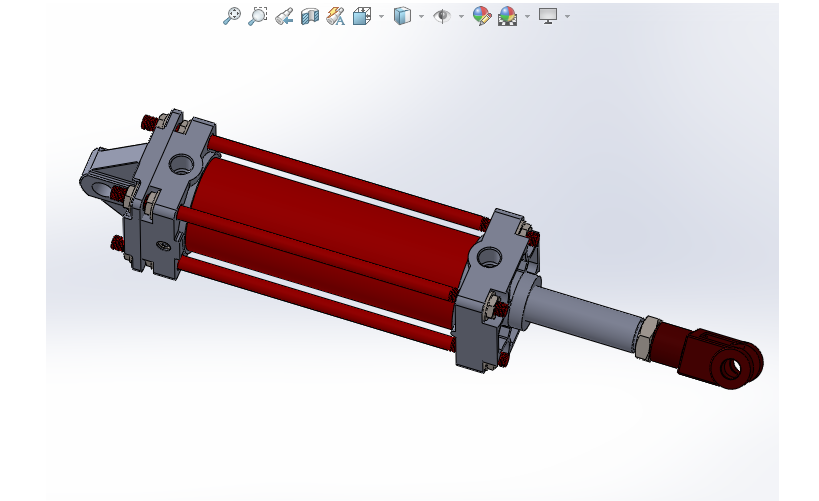Image resolution: width=819 pixels, height=501 pixels.
Task: Click the Zoom to Fit icon
Action: (231, 16)
